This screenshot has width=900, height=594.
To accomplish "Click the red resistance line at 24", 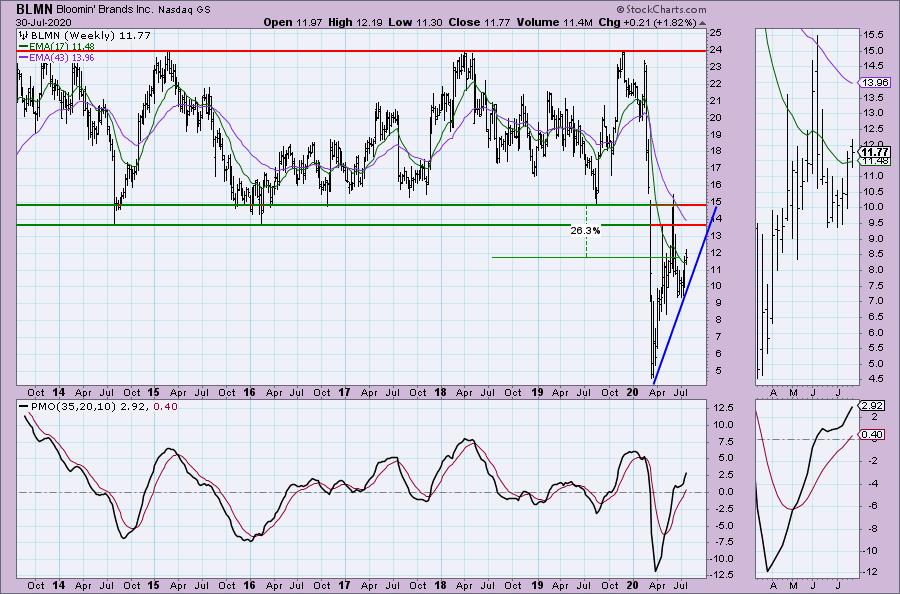I will click(362, 51).
